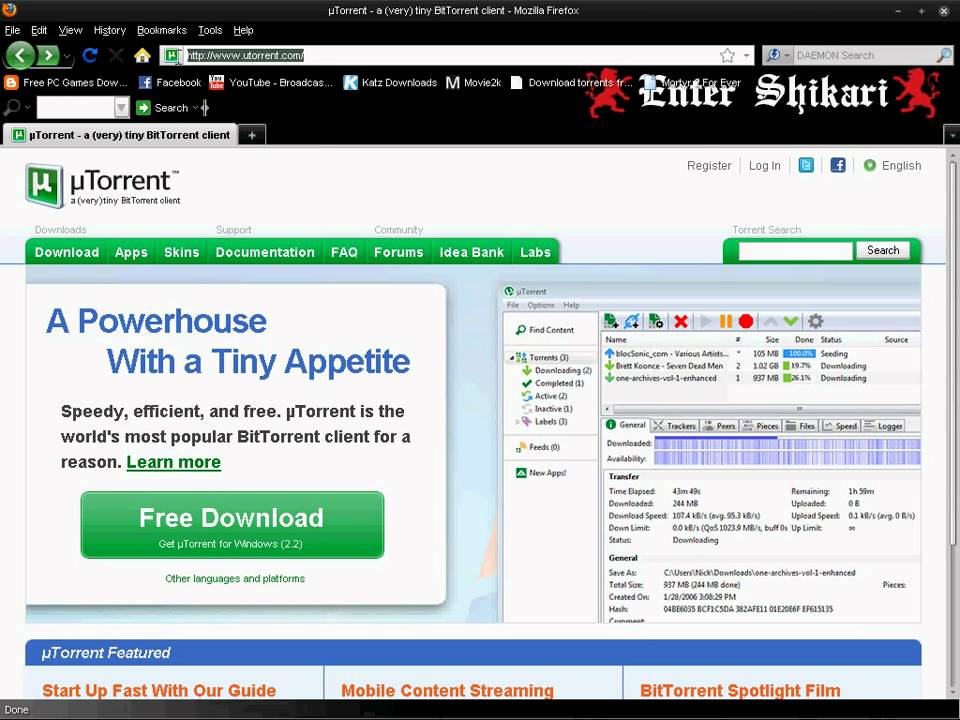Open the View menu

[x=70, y=30]
